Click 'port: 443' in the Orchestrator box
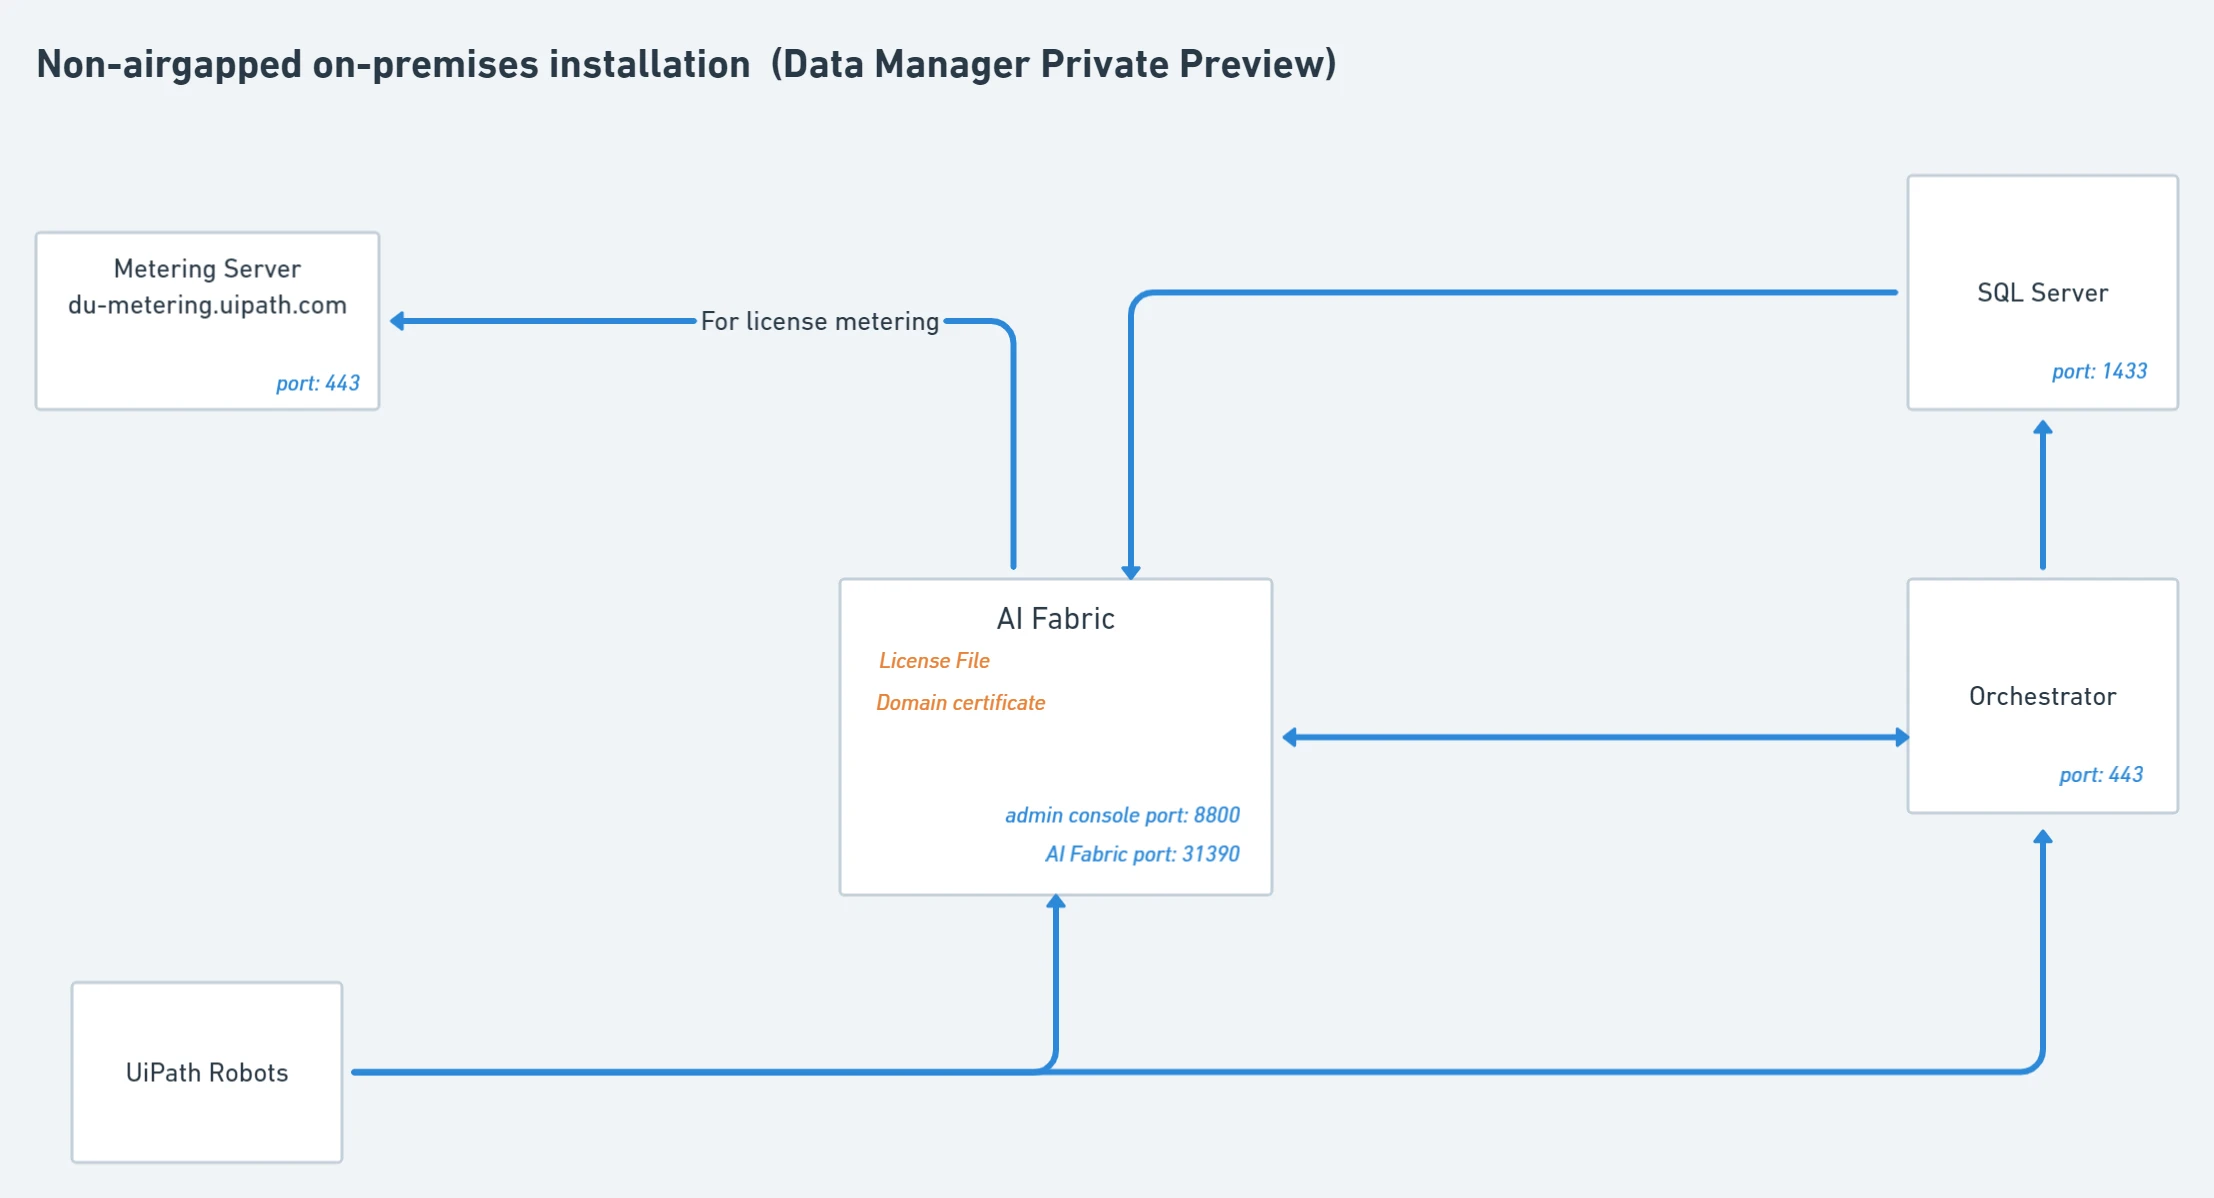 coord(2100,775)
